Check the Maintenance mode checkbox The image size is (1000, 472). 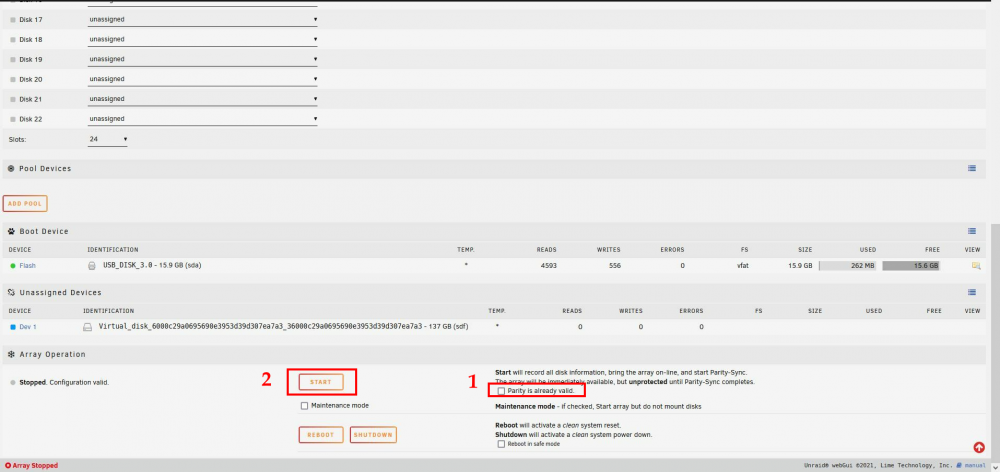coord(304,406)
